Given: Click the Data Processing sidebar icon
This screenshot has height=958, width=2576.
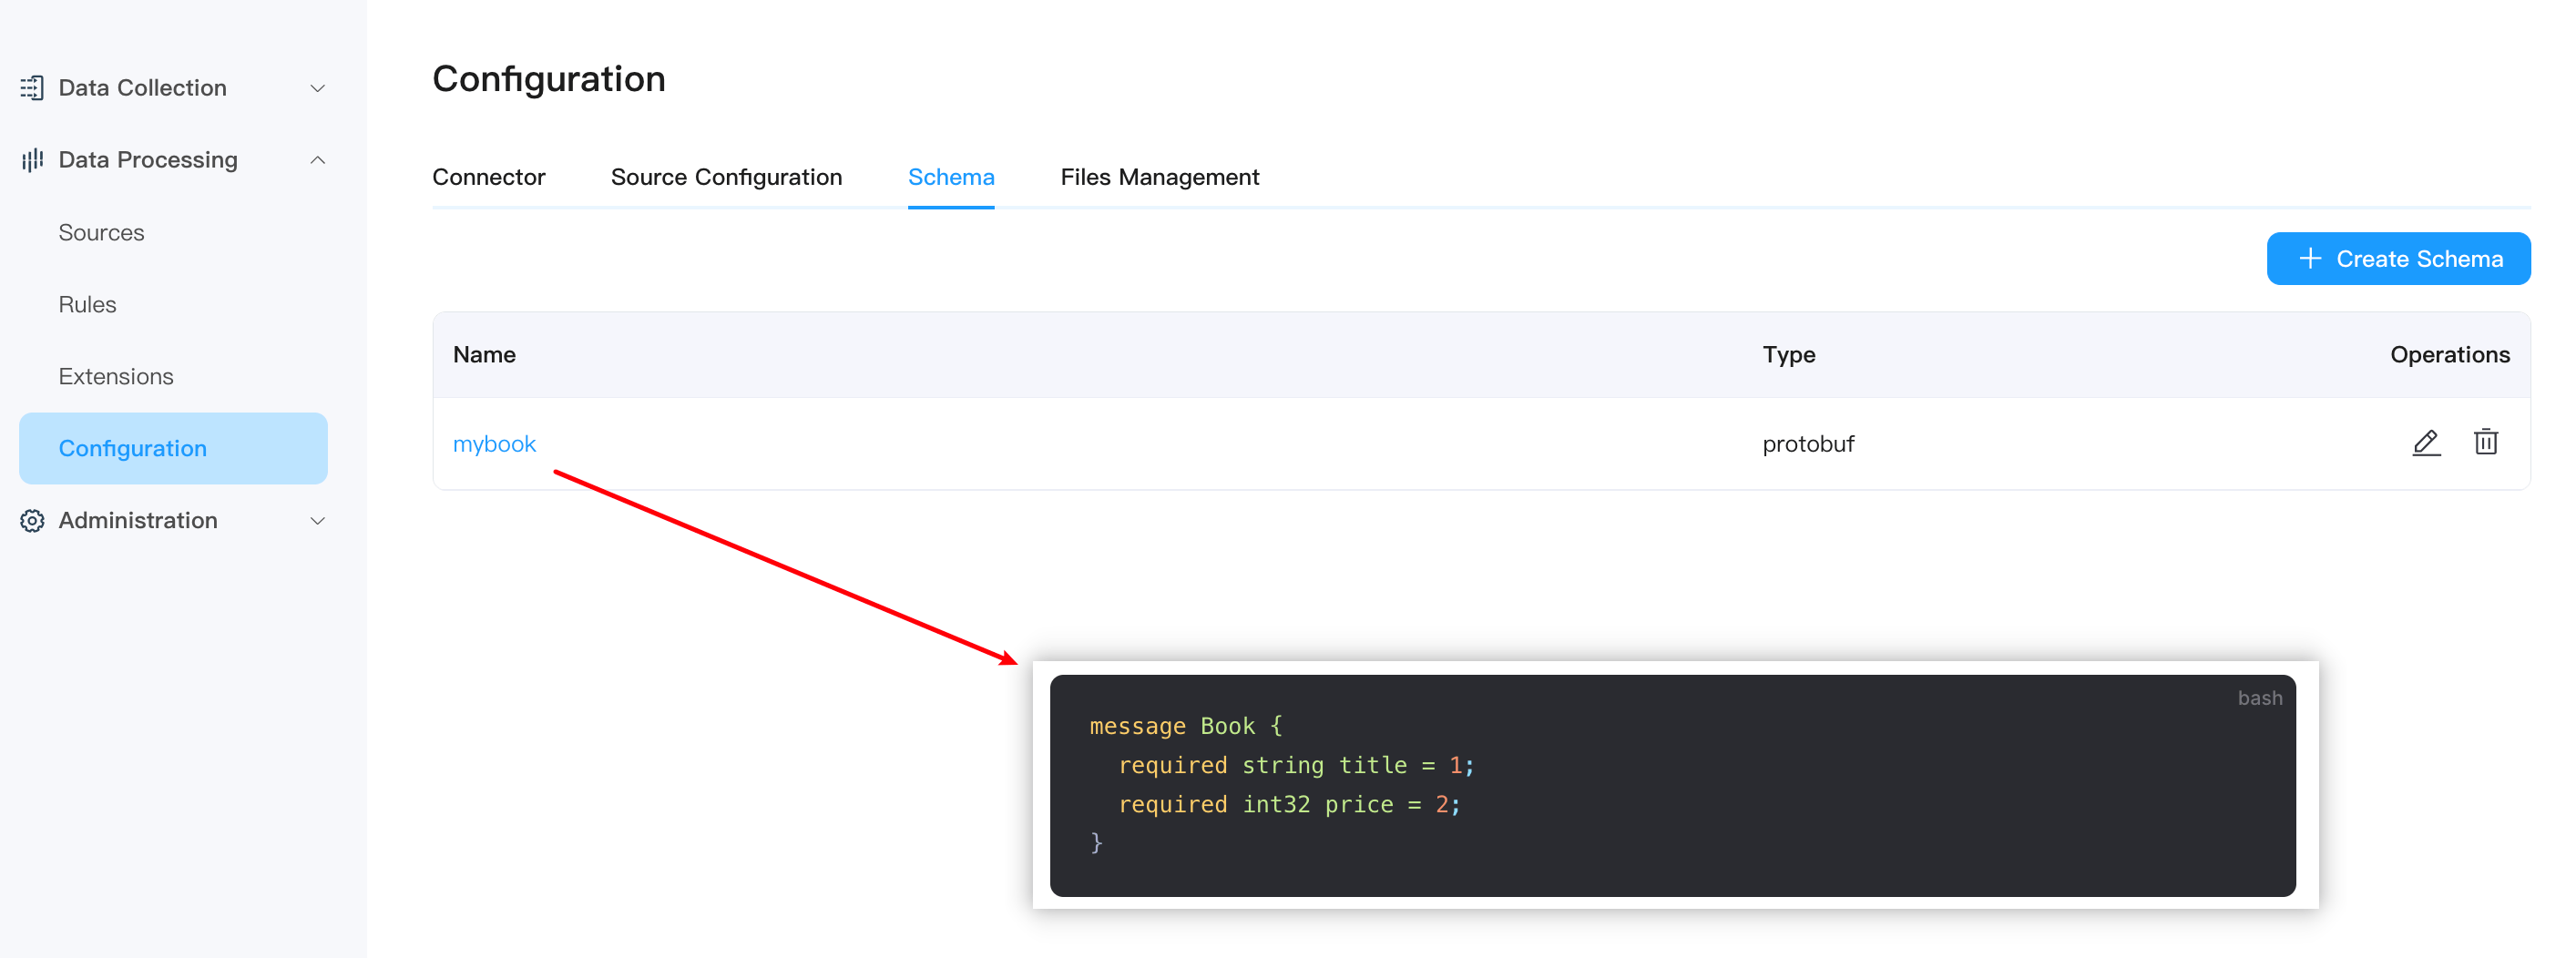Looking at the screenshot, I should click(32, 160).
